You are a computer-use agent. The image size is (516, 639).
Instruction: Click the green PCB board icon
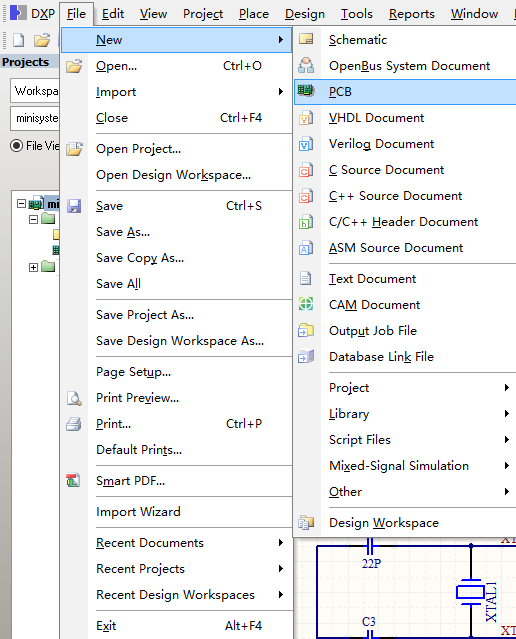click(306, 91)
